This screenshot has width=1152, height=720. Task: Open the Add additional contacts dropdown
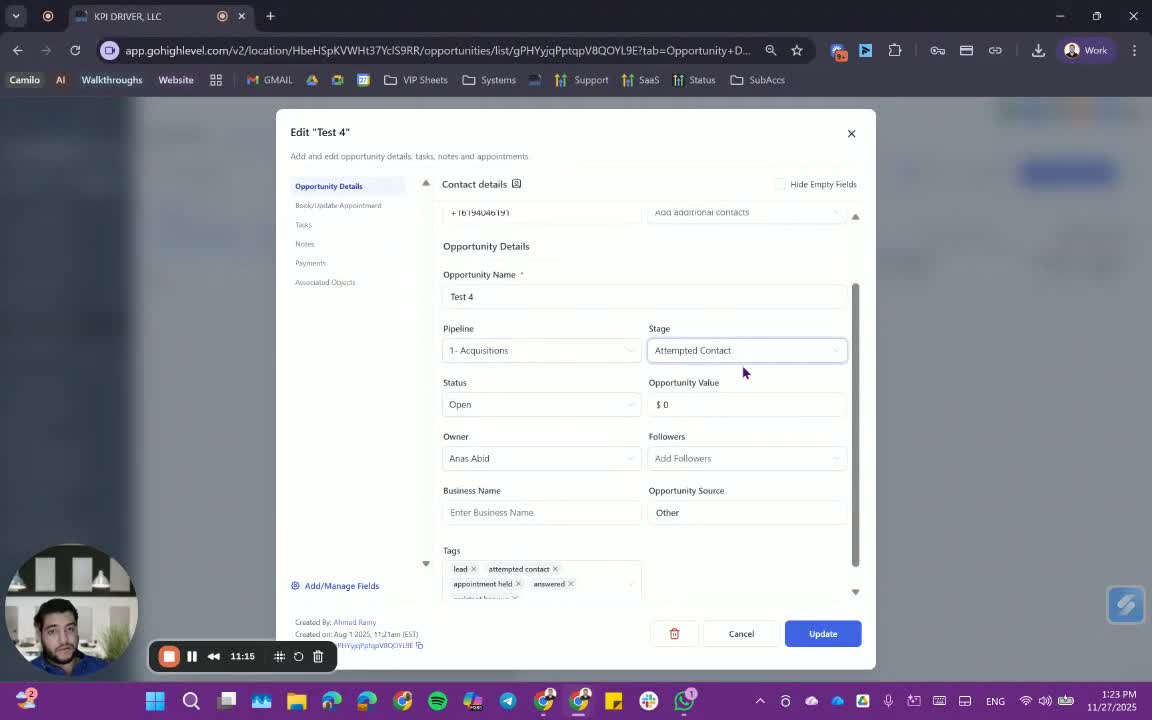pyautogui.click(x=746, y=212)
